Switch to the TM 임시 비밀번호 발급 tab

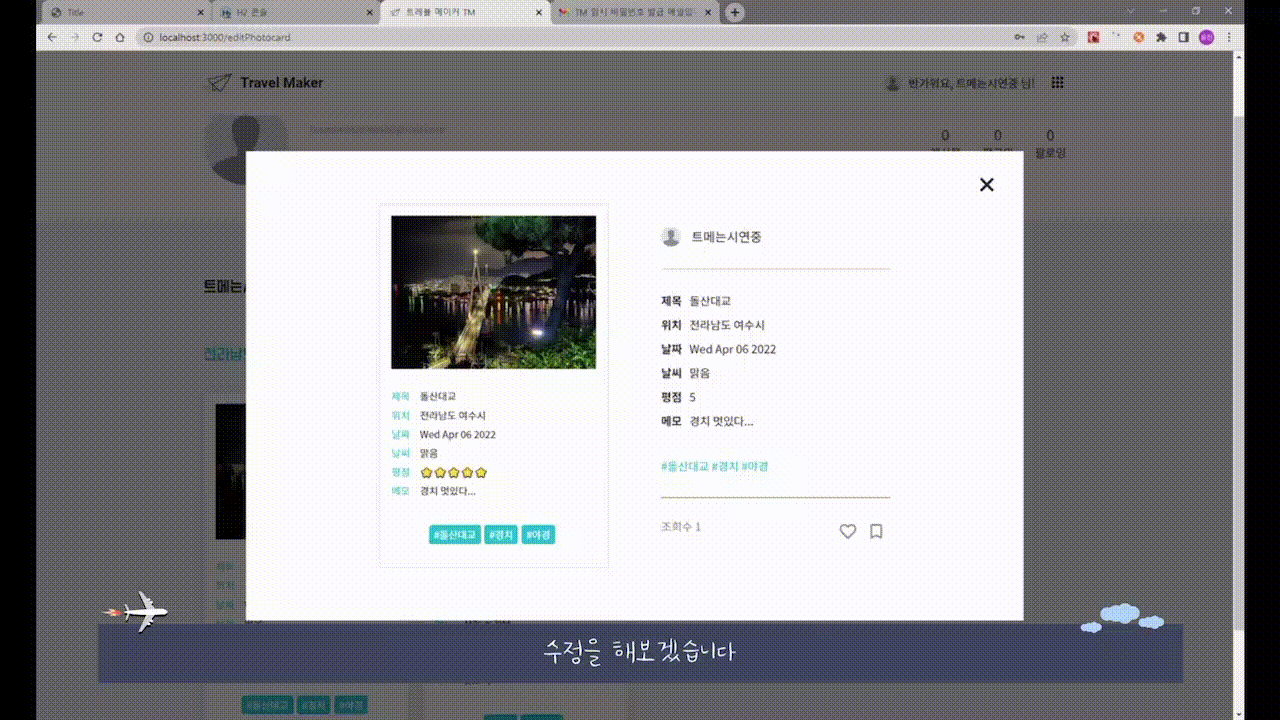[x=635, y=12]
